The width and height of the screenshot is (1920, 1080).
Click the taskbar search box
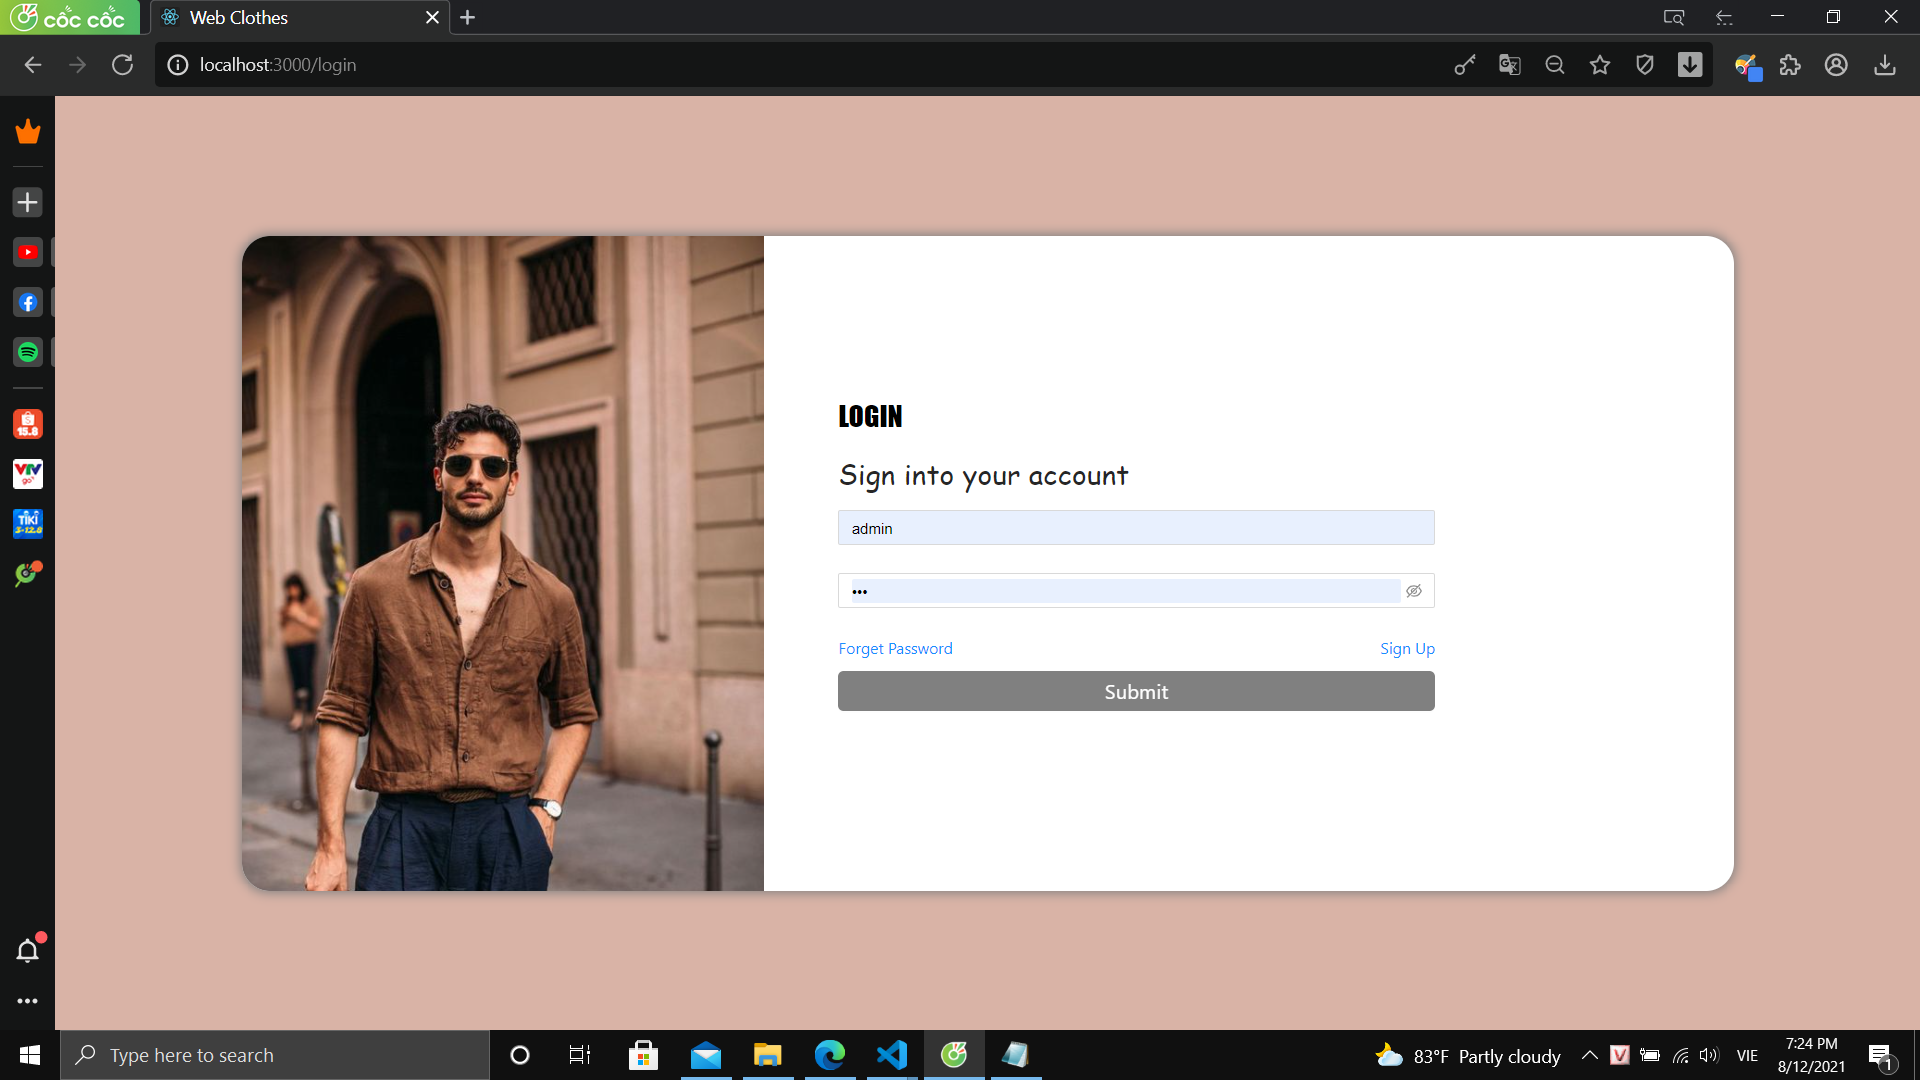[275, 1055]
